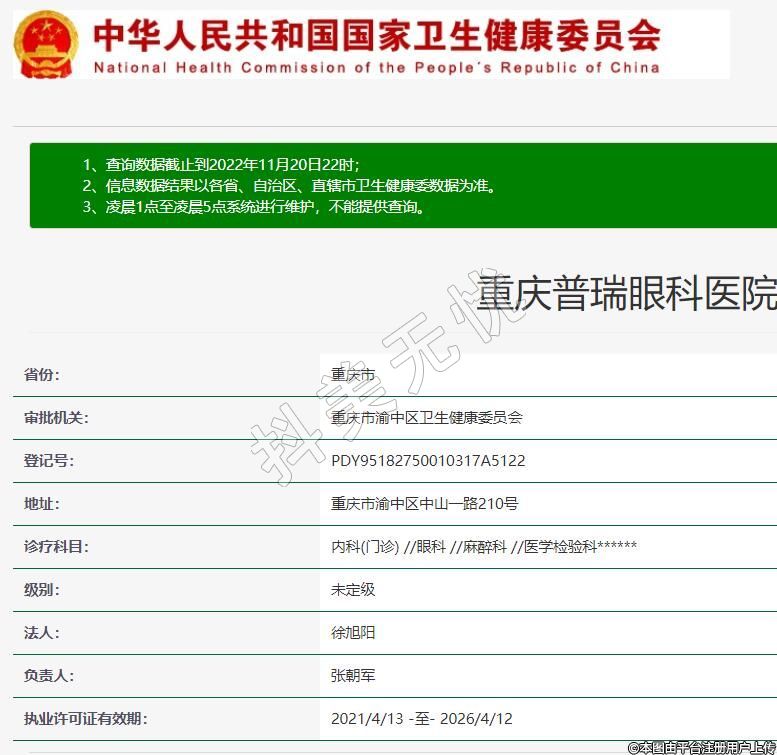The width and height of the screenshot is (777, 755).
Task: Click the 本图由平台注册用户上传 caption
Action: pyautogui.click(x=701, y=747)
